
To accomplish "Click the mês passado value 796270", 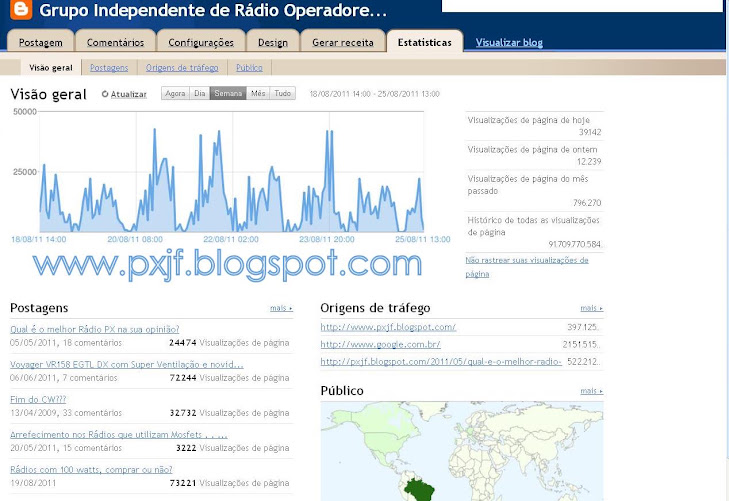I will pos(587,203).
